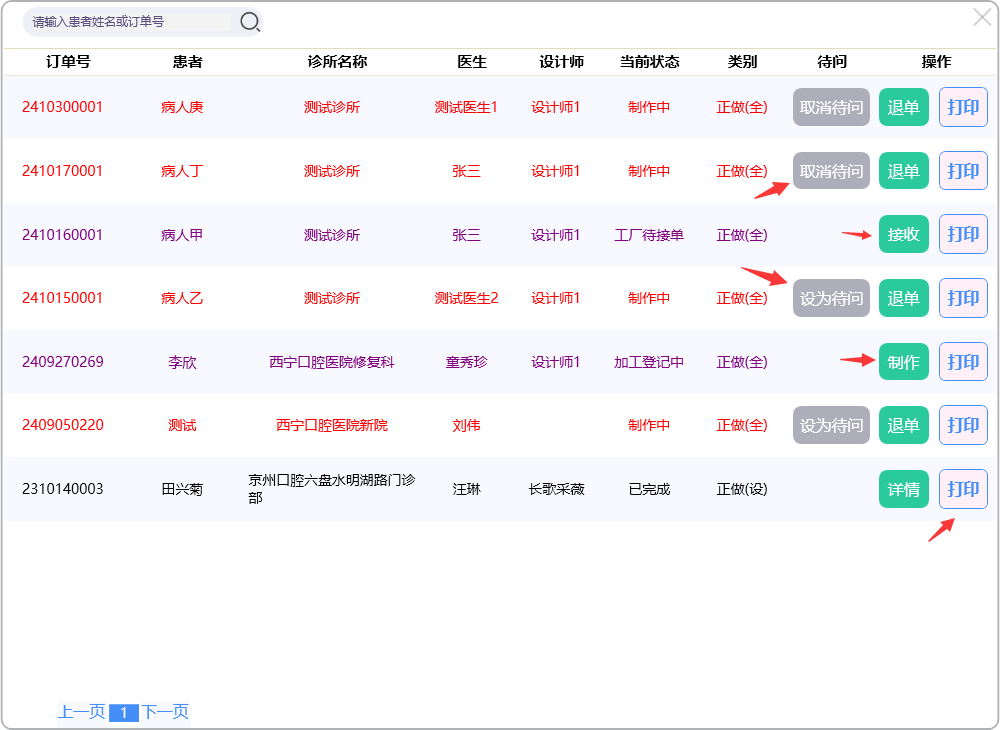Print completed order 2310140003
Screen dimensions: 1000x730
point(963,489)
